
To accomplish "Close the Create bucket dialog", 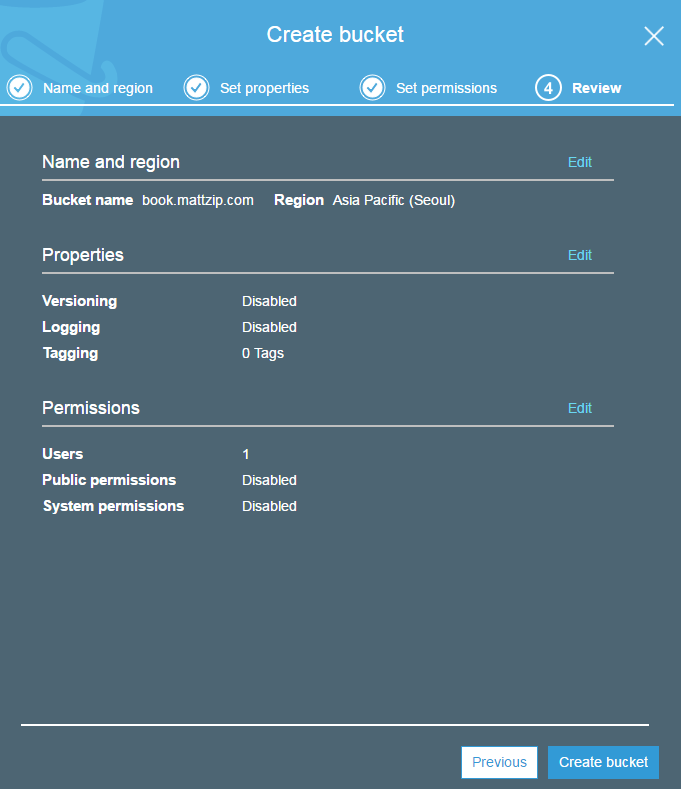I will [654, 36].
